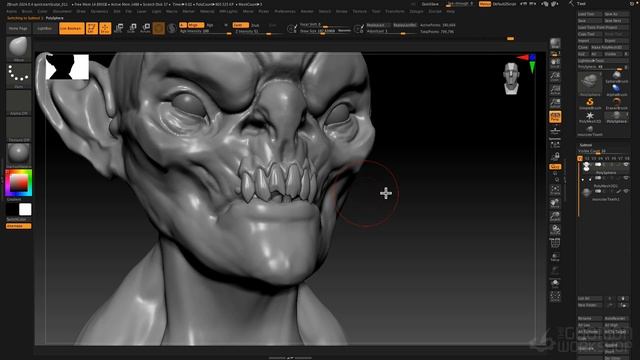The width and height of the screenshot is (640, 360).
Task: Click the BPR render icon
Action: pos(555,44)
